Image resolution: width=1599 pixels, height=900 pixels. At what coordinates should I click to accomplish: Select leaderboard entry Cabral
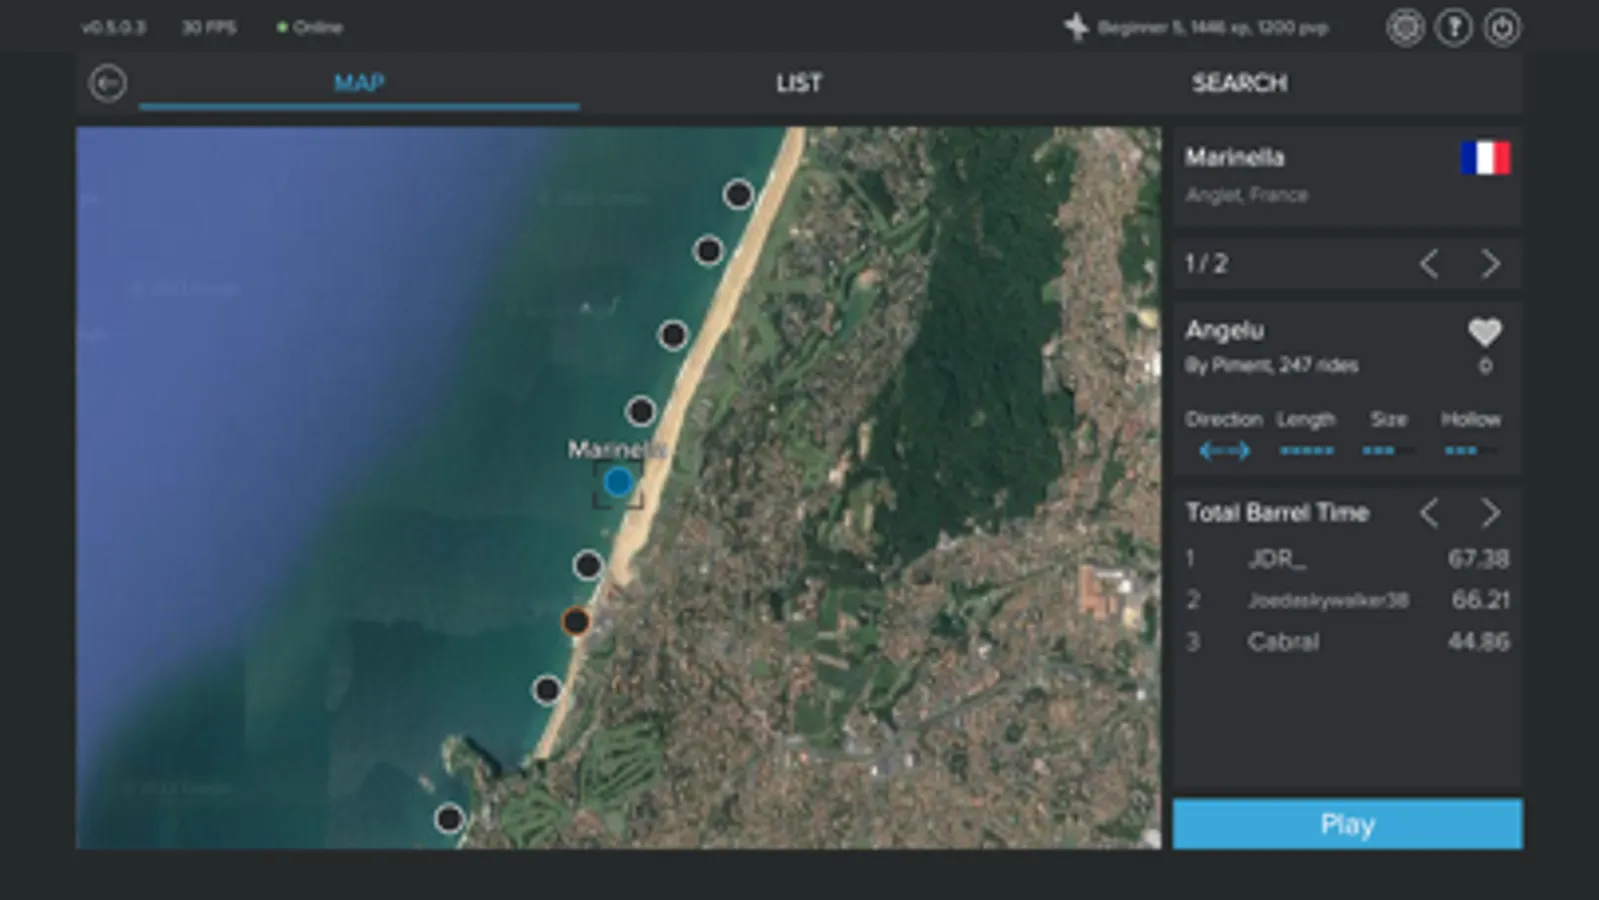(x=1347, y=642)
